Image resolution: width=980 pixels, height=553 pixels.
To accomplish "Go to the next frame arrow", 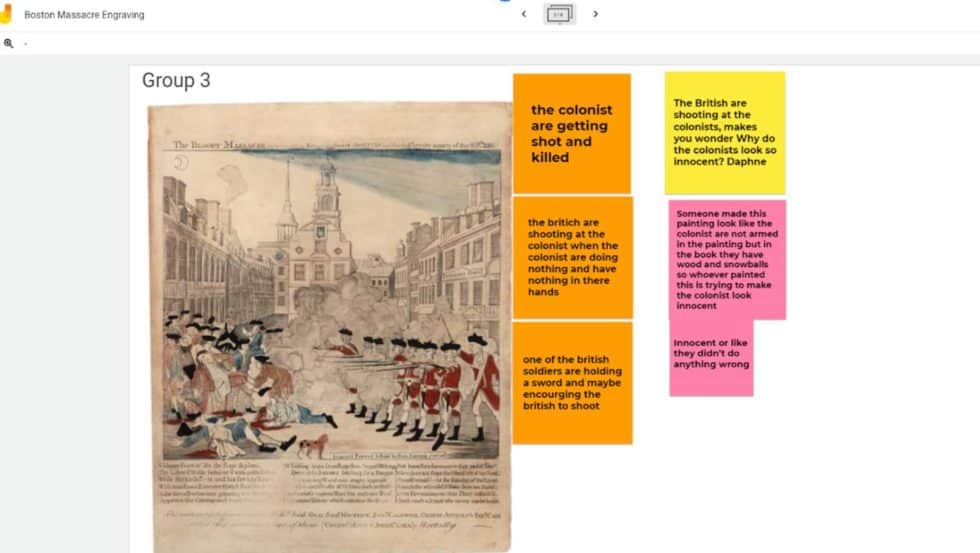I will [x=596, y=14].
